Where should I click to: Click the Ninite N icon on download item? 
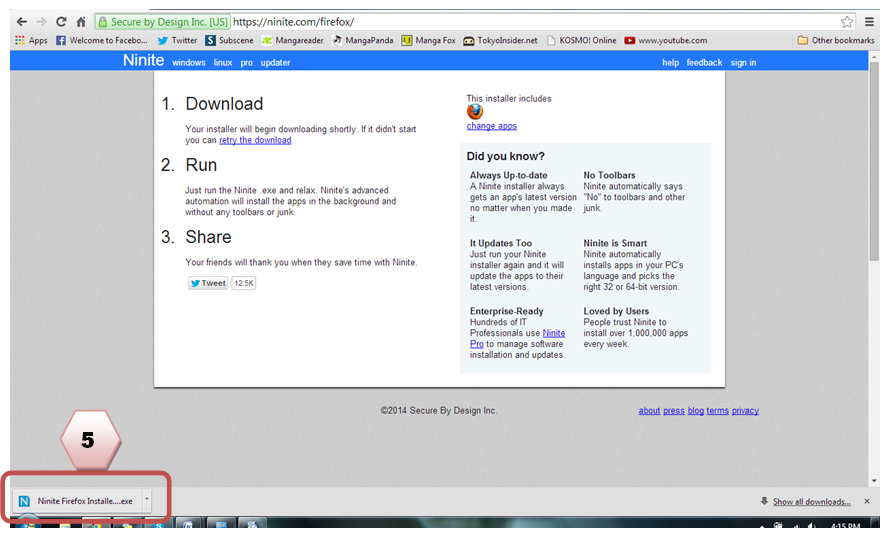click(24, 501)
